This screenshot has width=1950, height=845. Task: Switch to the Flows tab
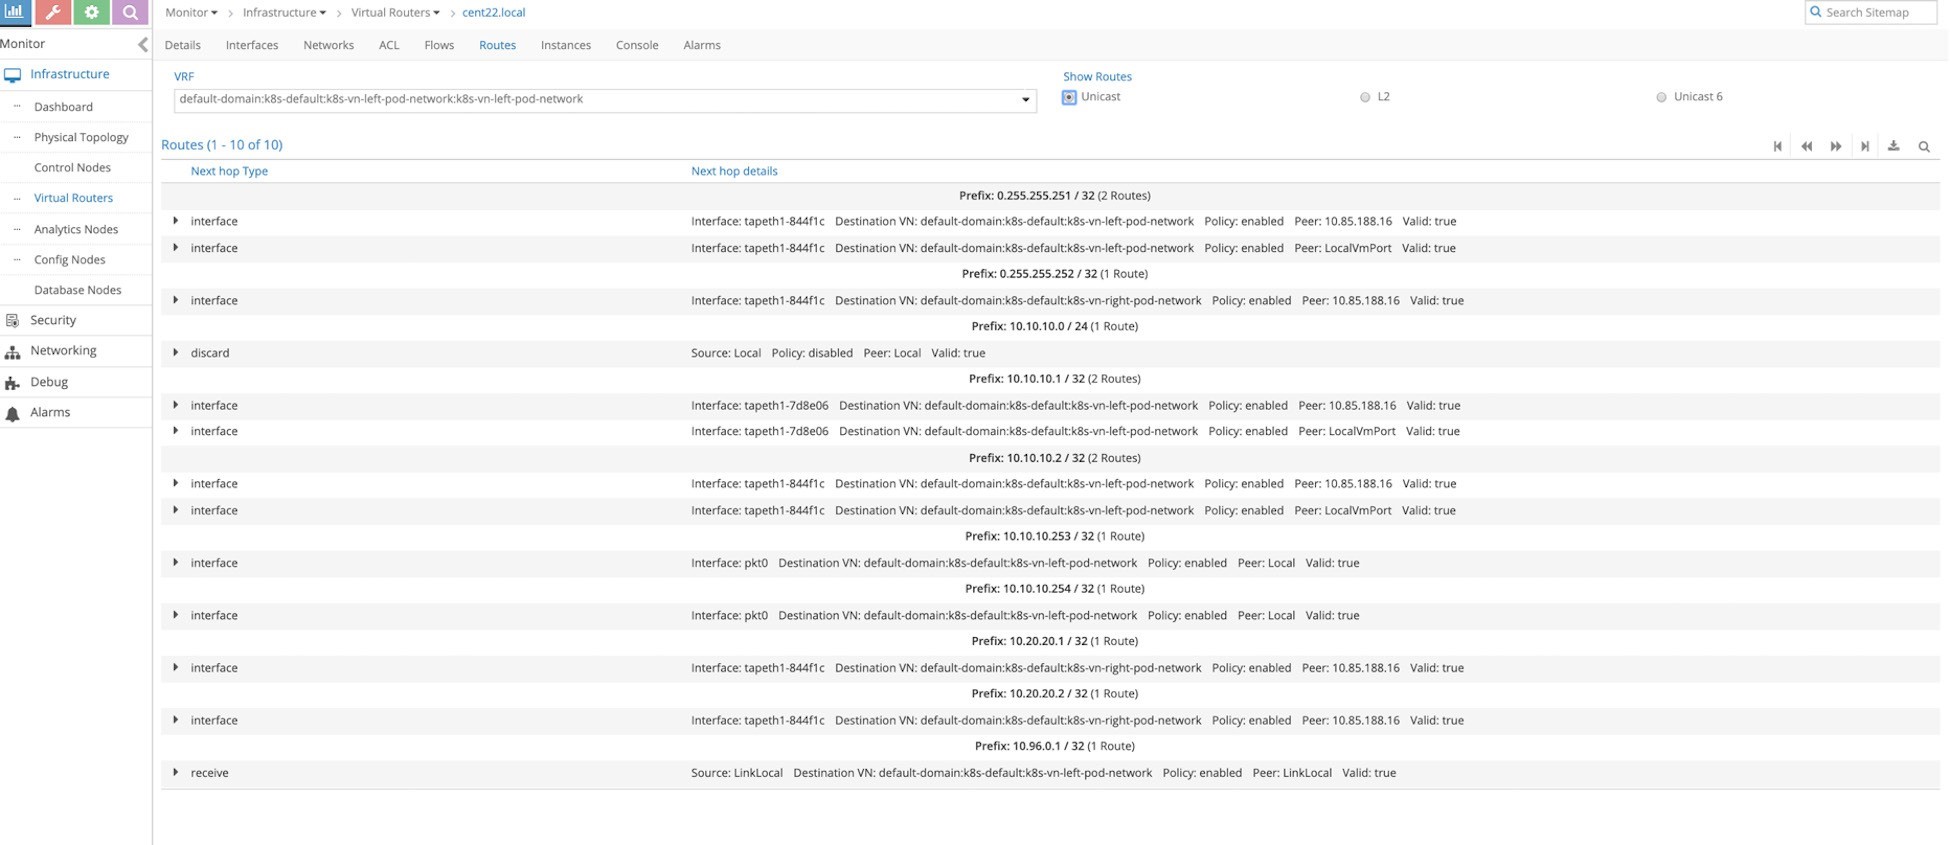439,45
